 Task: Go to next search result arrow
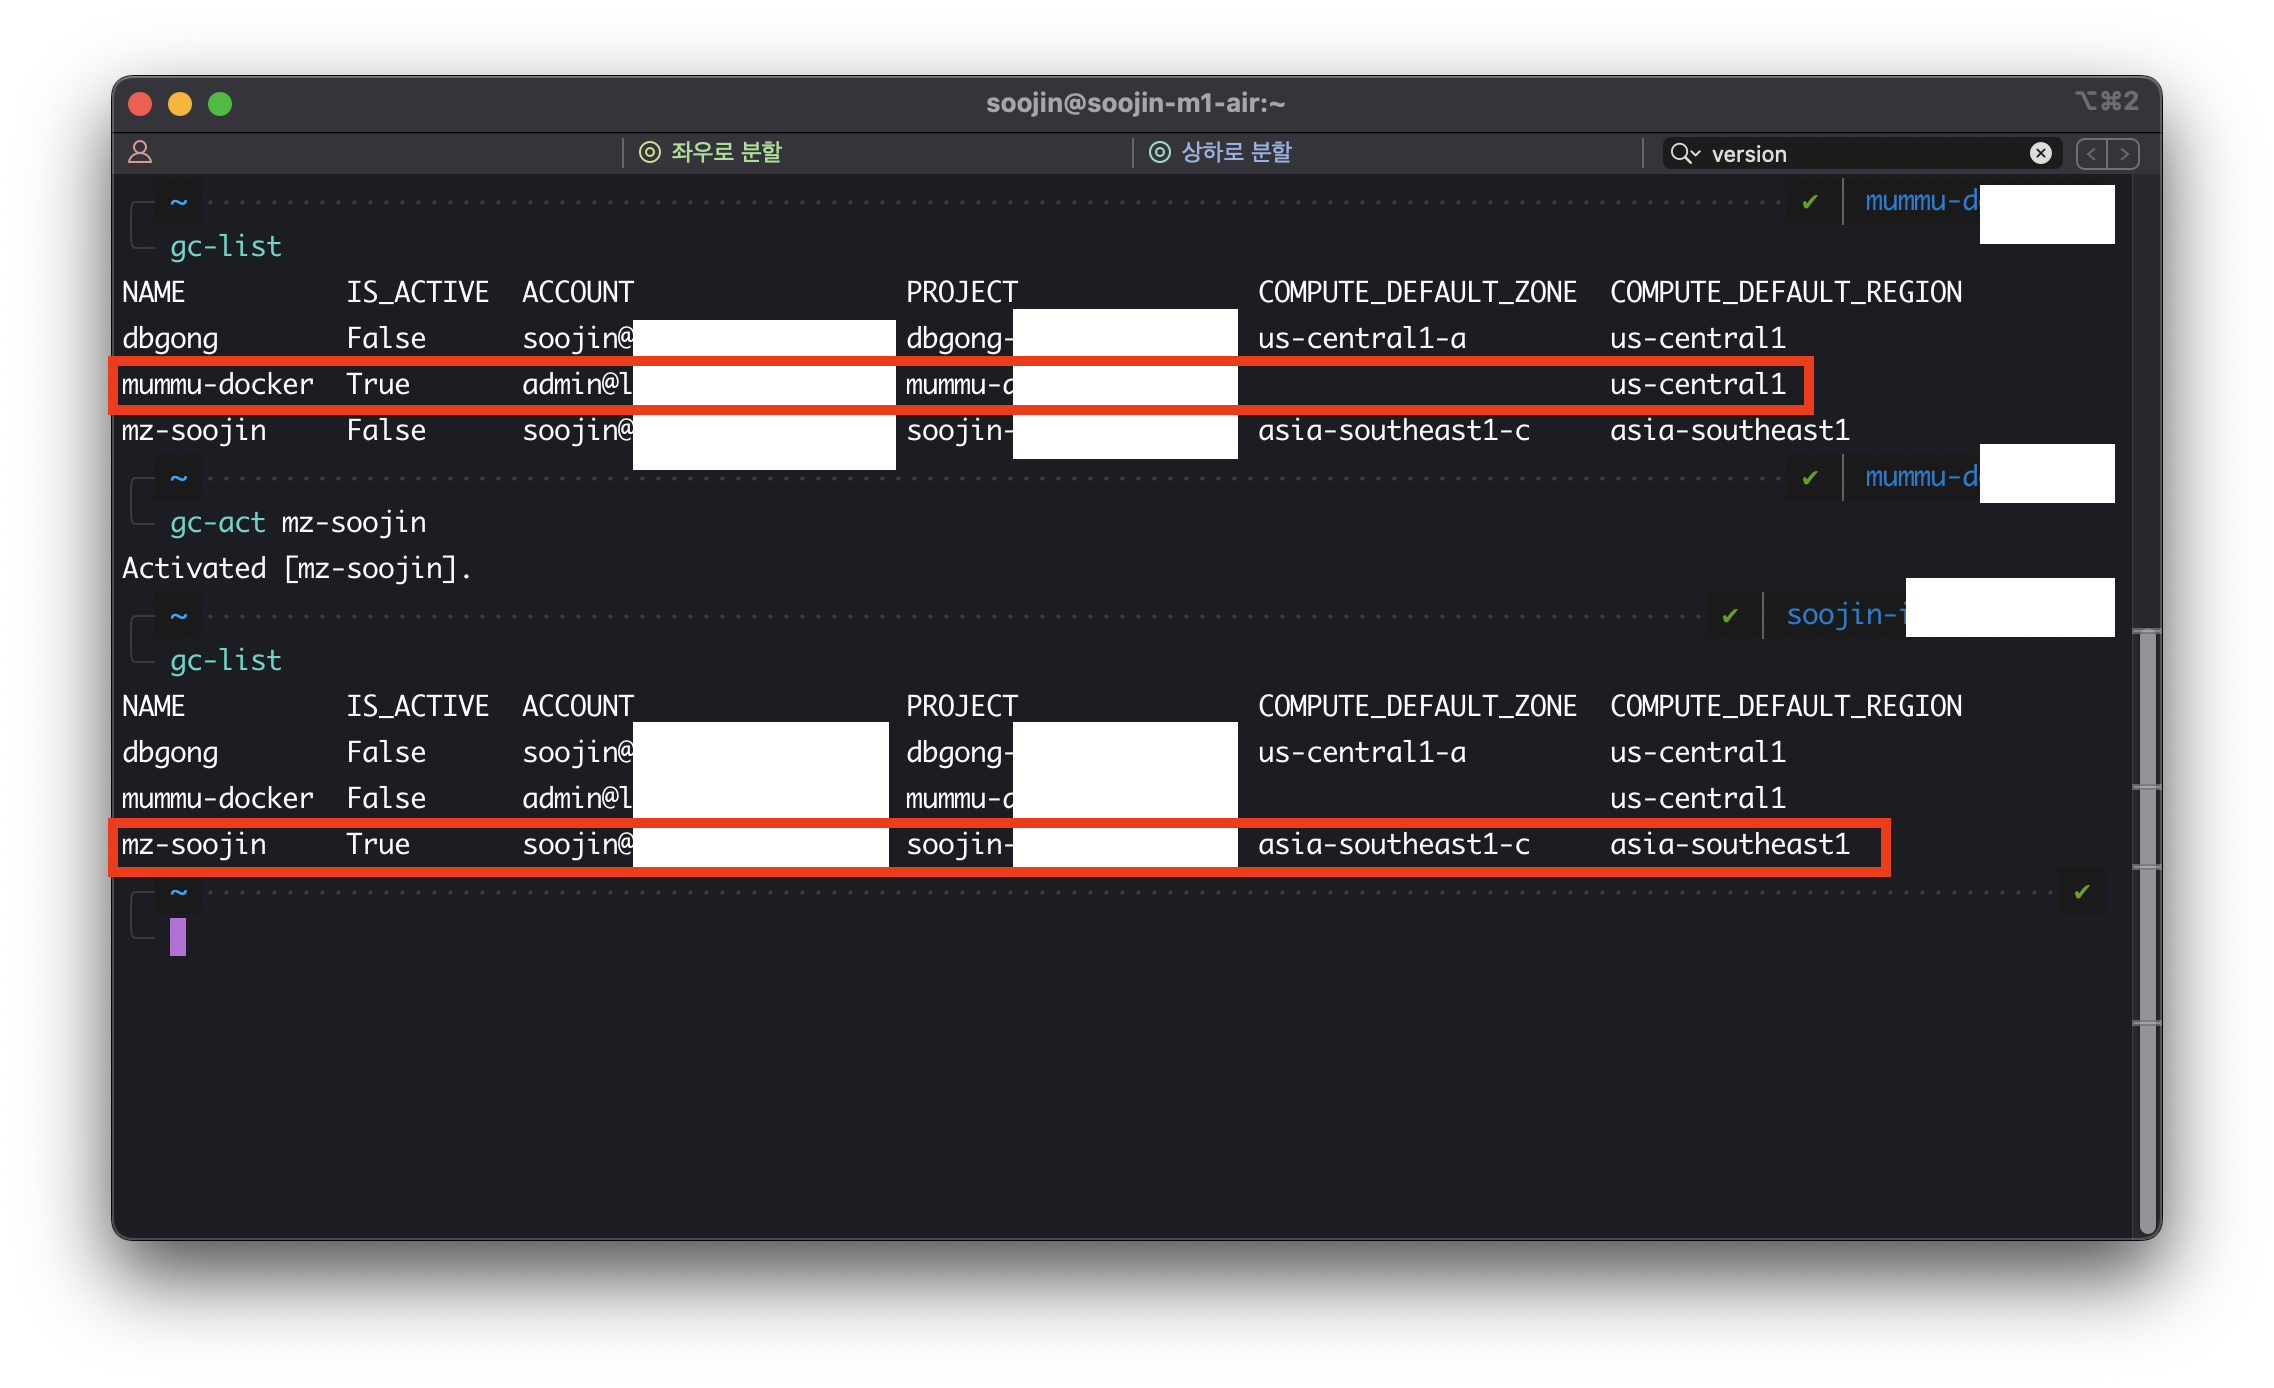(2124, 154)
